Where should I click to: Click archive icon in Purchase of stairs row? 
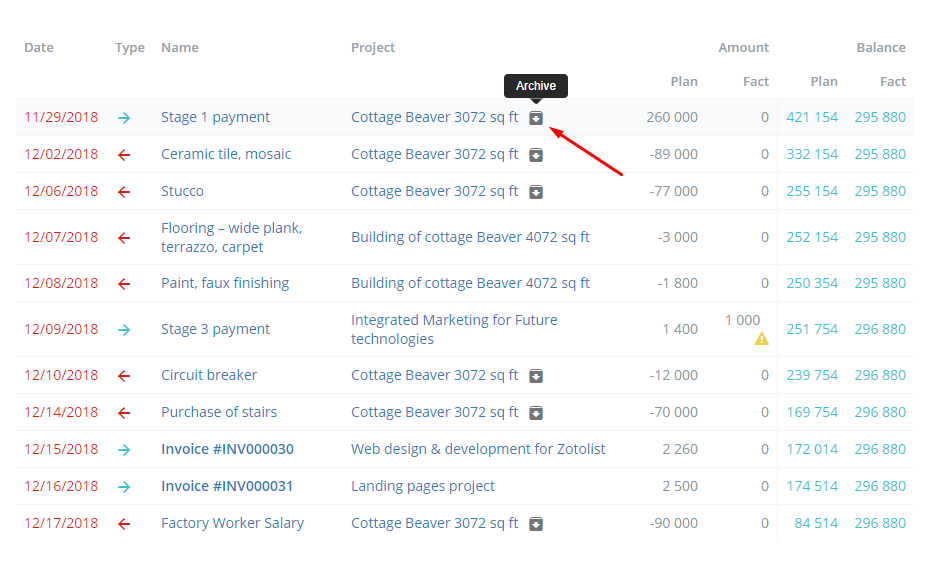point(536,413)
